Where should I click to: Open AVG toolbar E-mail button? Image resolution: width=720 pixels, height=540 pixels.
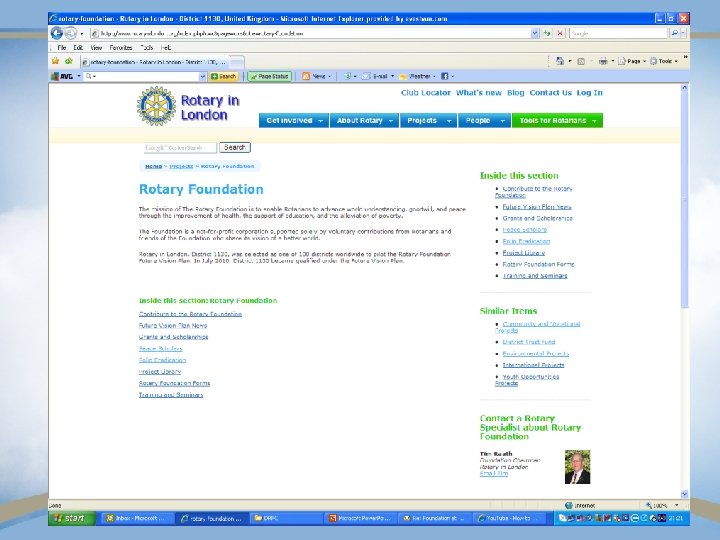pyautogui.click(x=379, y=76)
